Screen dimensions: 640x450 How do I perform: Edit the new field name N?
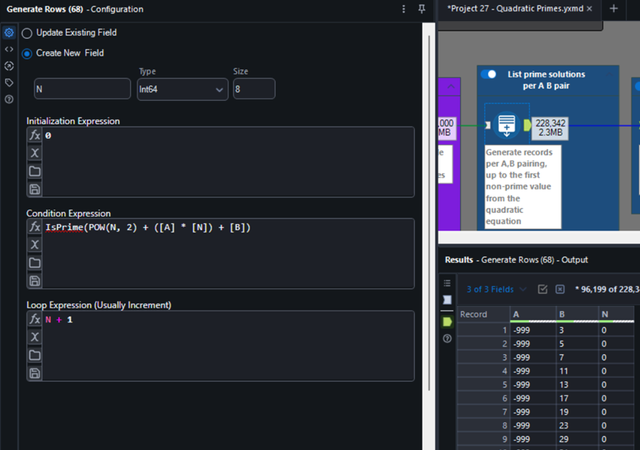tap(82, 89)
